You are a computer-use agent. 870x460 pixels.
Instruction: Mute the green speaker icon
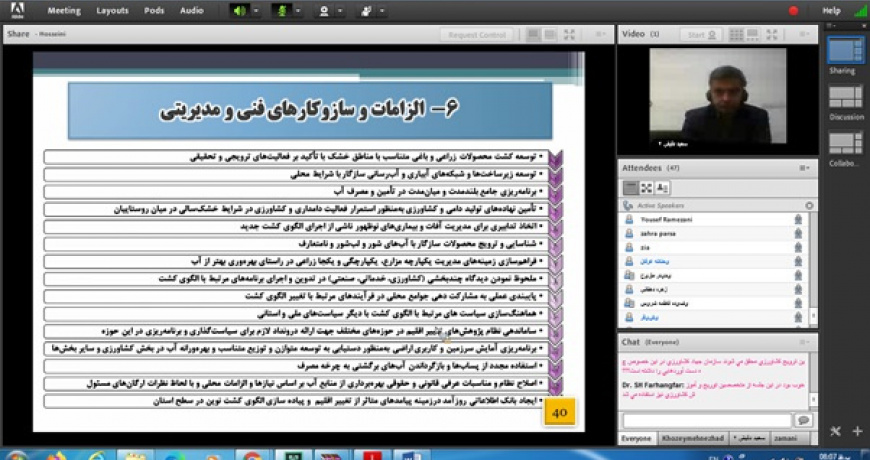240,11
